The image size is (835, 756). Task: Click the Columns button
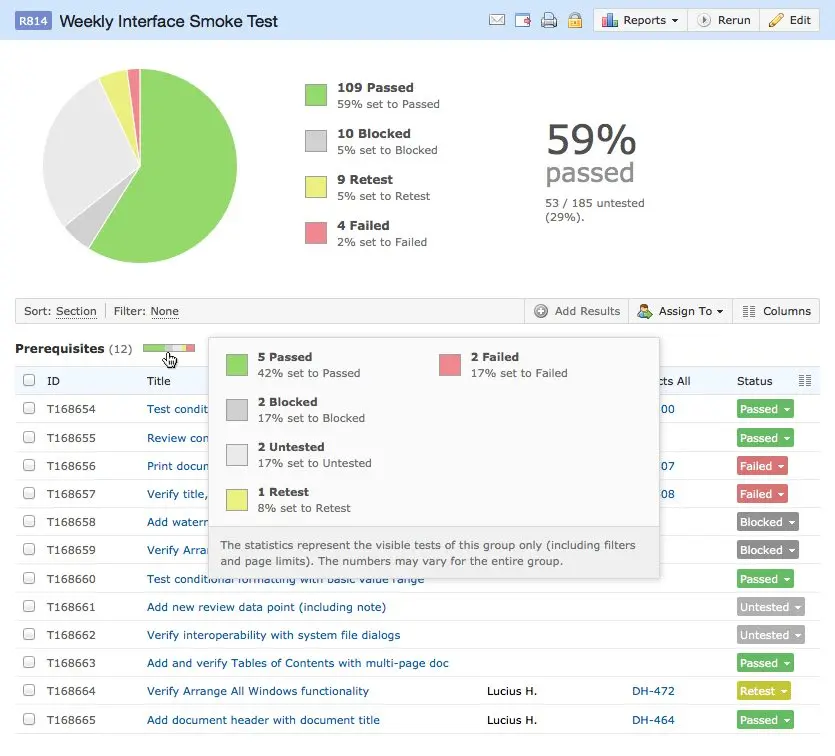pyautogui.click(x=776, y=311)
